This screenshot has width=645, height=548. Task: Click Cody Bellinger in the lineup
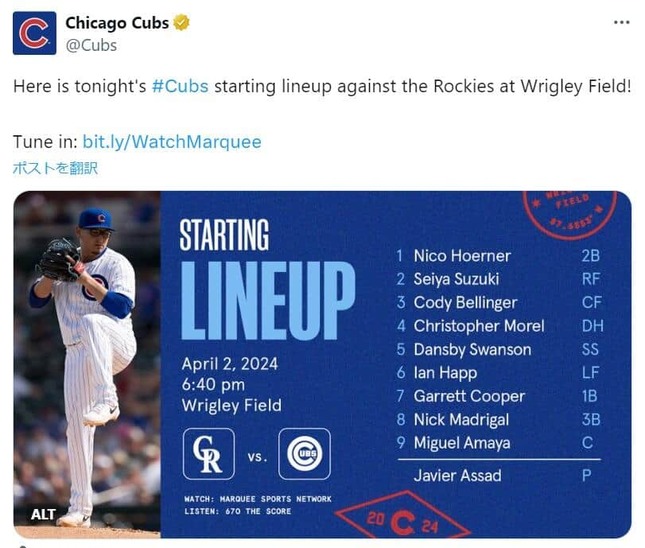[465, 303]
